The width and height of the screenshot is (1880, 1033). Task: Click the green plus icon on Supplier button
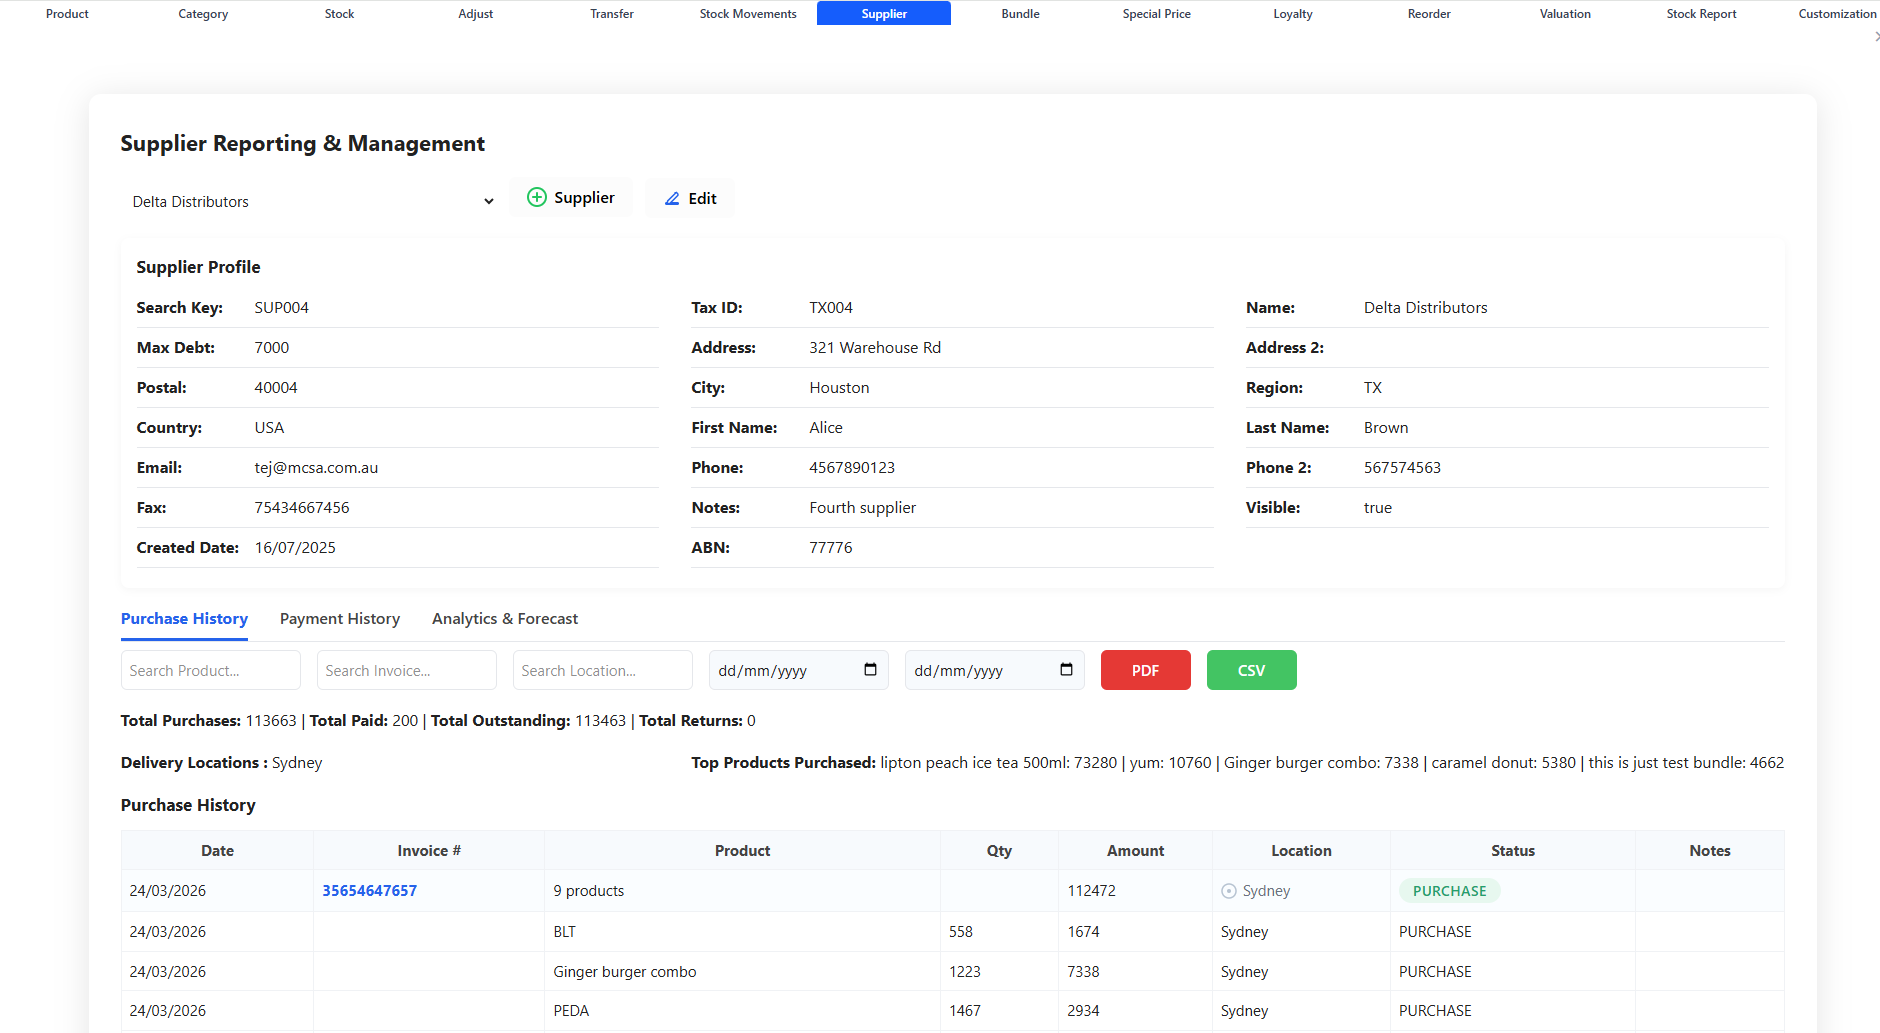(x=537, y=197)
